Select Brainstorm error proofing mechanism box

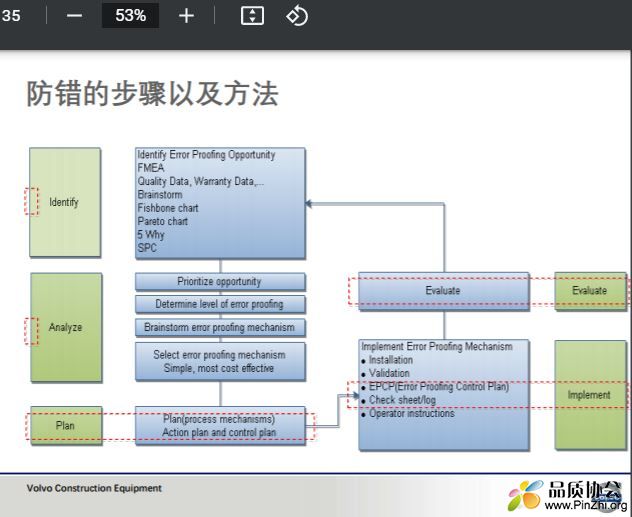[x=220, y=327]
